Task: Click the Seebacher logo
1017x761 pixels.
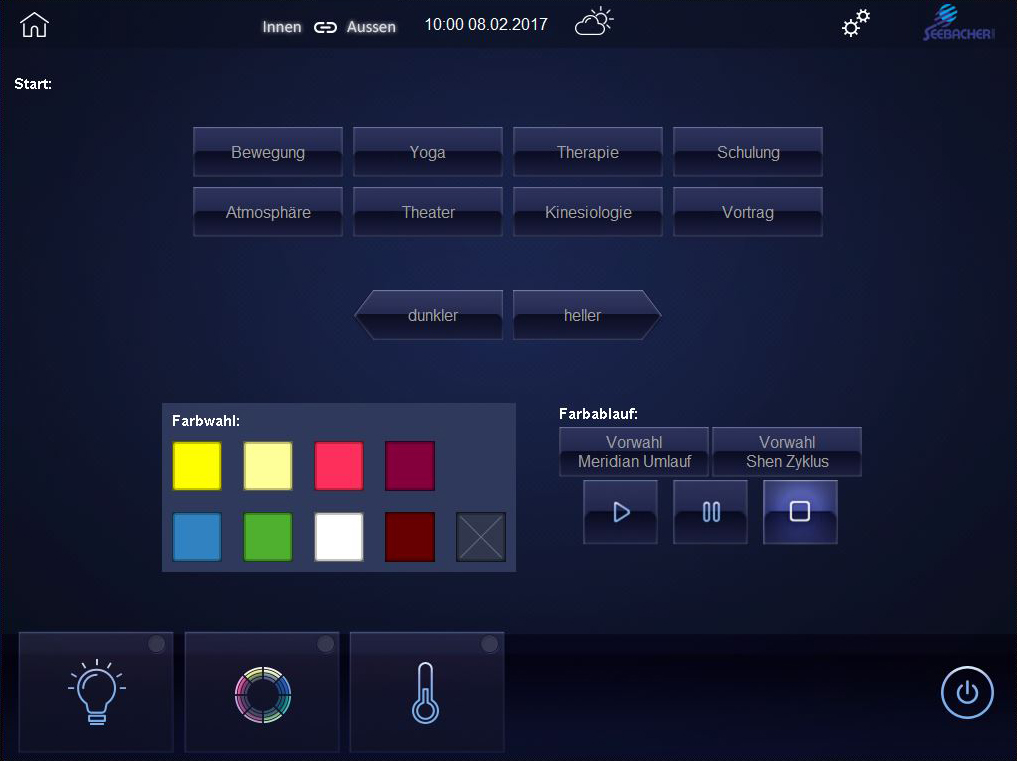Action: [957, 24]
